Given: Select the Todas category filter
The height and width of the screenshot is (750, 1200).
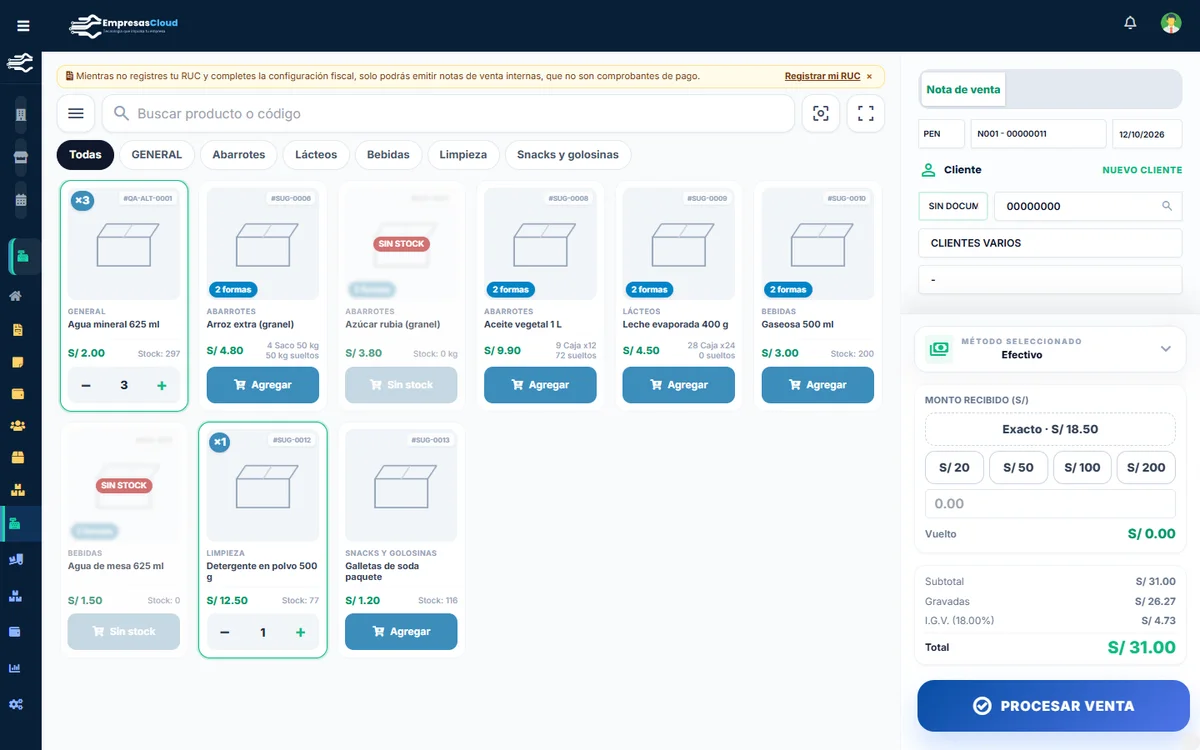Looking at the screenshot, I should (x=86, y=155).
